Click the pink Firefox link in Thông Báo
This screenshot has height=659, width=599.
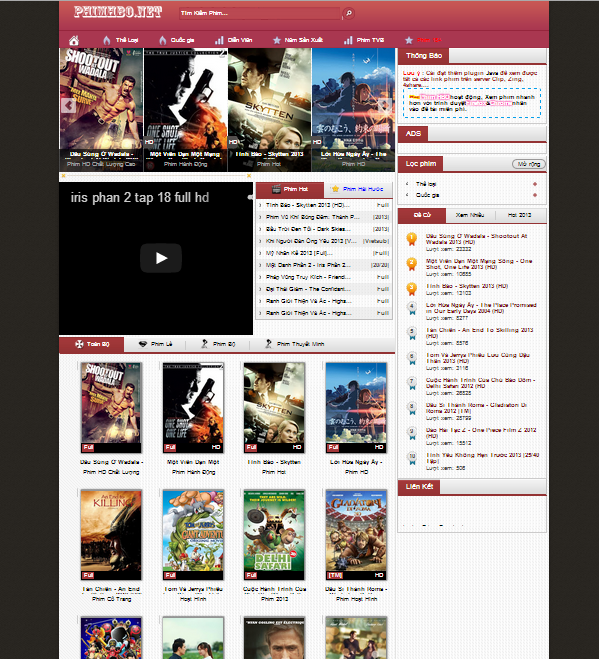475,103
